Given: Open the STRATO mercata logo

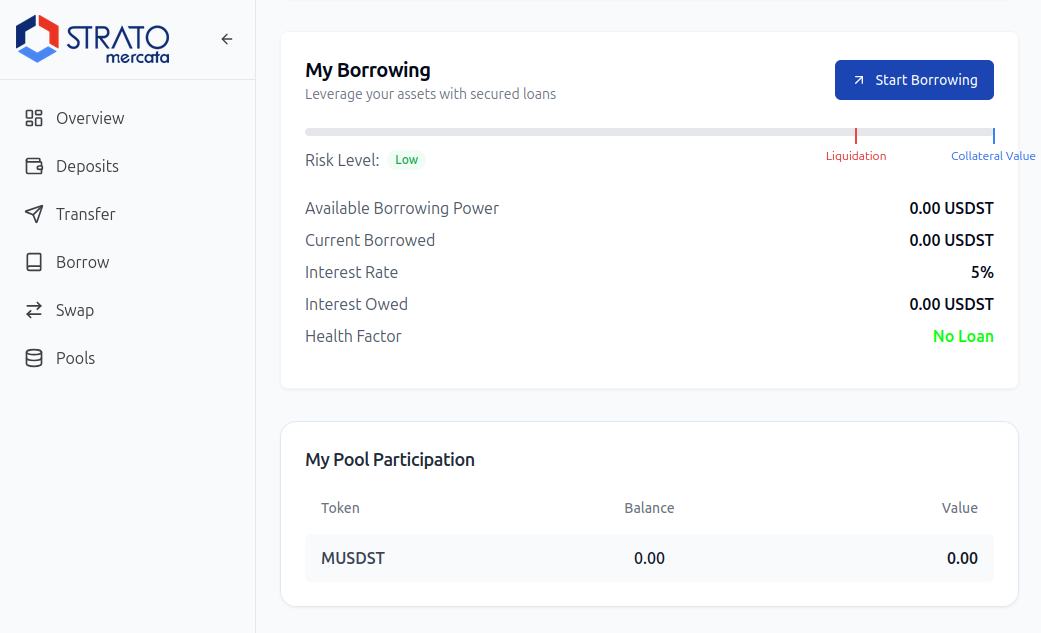Looking at the screenshot, I should pos(91,39).
